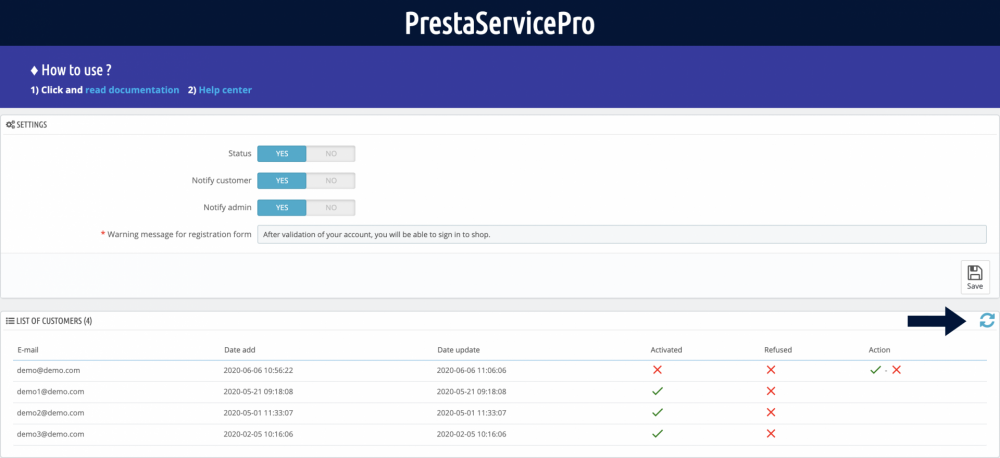Screen dimensions: 1000x458
Task: Click Activated checkmark for demo1@demo.com
Action: coord(657,391)
